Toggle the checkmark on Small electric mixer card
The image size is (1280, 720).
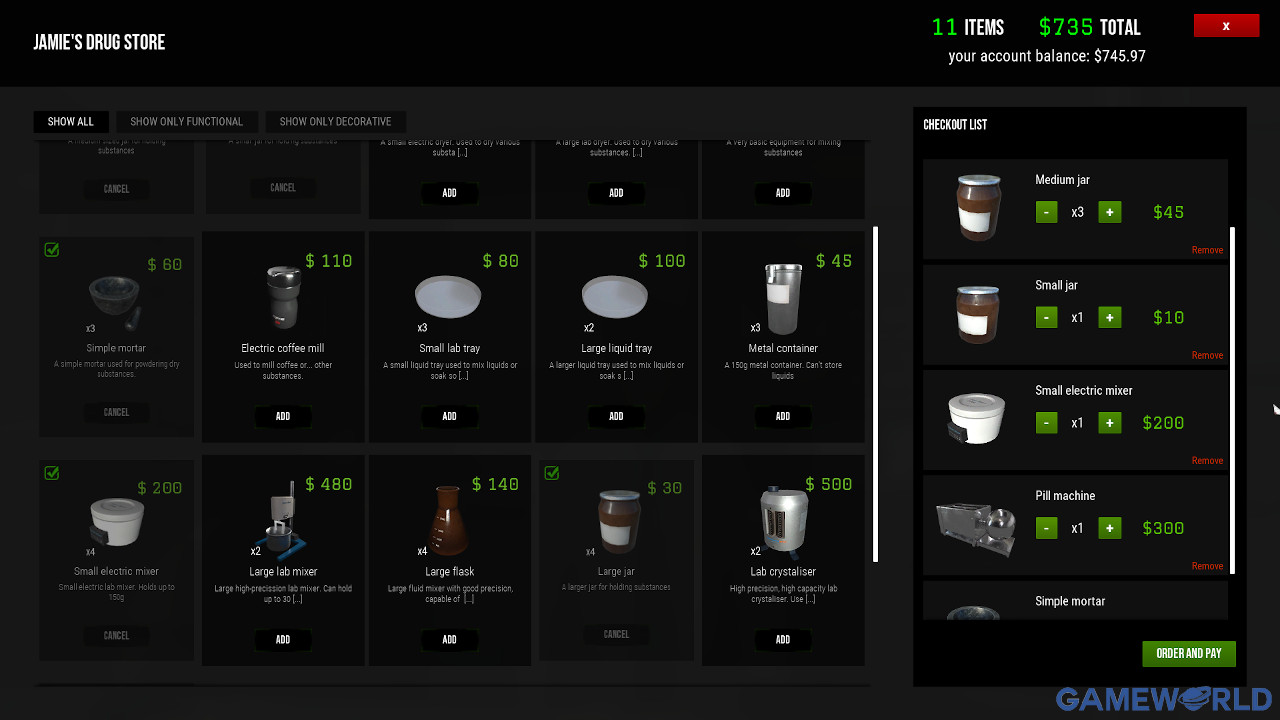[52, 473]
